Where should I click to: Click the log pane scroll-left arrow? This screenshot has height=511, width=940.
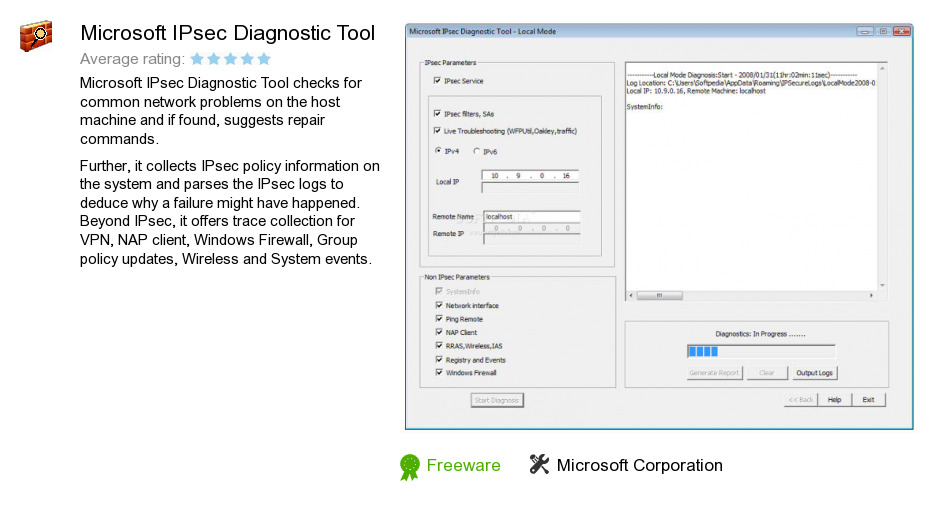coord(630,296)
